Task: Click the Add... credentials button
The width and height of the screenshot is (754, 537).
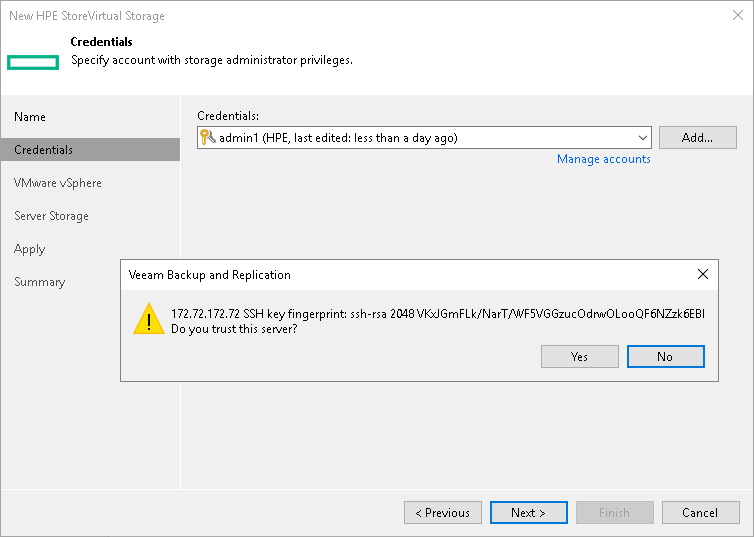Action: point(697,137)
